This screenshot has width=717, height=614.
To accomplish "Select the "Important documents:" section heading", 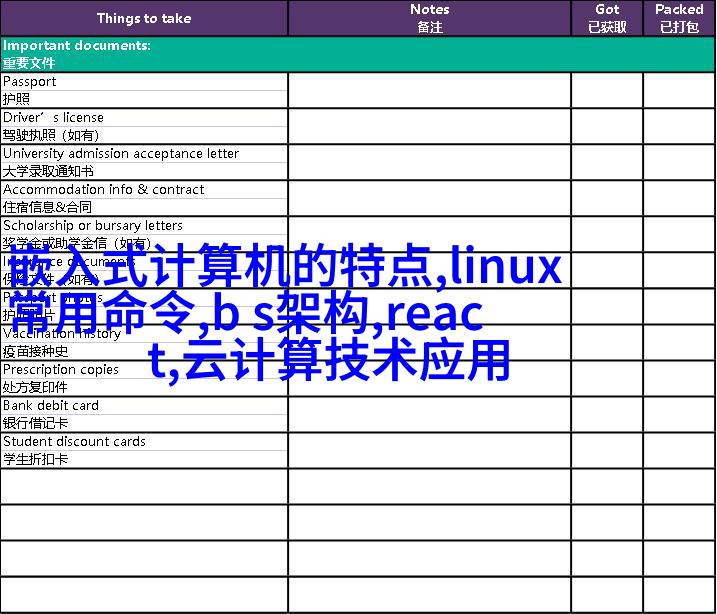I will (77, 45).
